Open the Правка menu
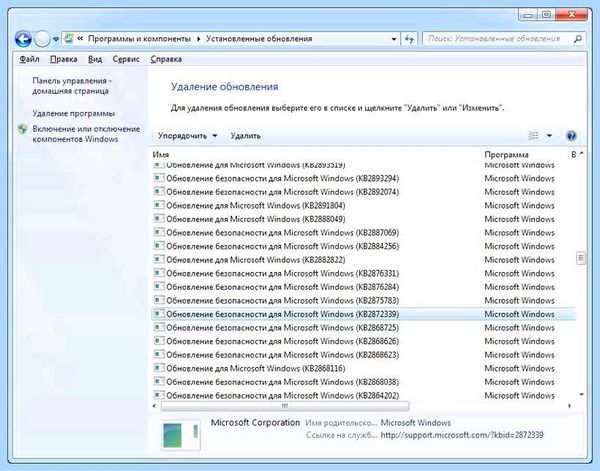Viewport: 600px width, 471px height. tap(64, 59)
